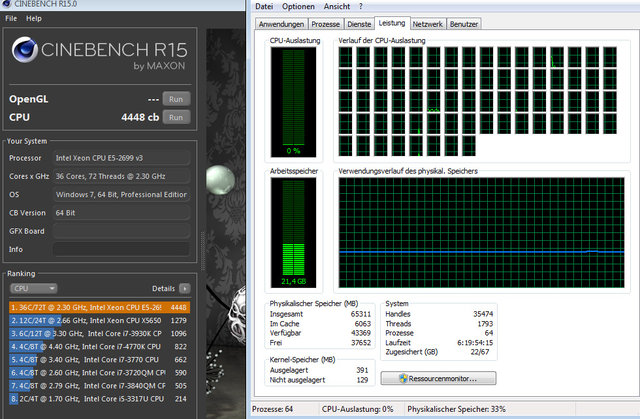Click the Cinebench title bar app icon
Screen dimensions: 640x419
click(7, 4)
